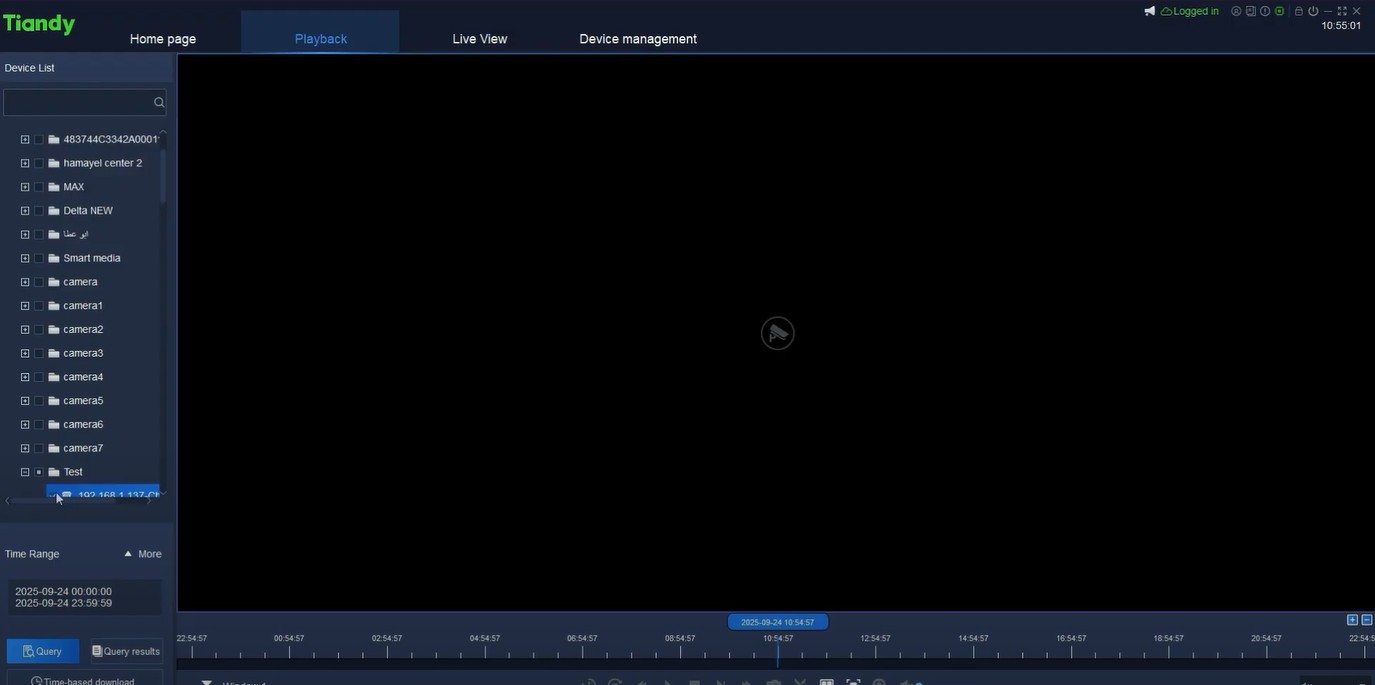Screen dimensions: 1375x685
Task: Click inside the device search field
Action: click(x=80, y=100)
